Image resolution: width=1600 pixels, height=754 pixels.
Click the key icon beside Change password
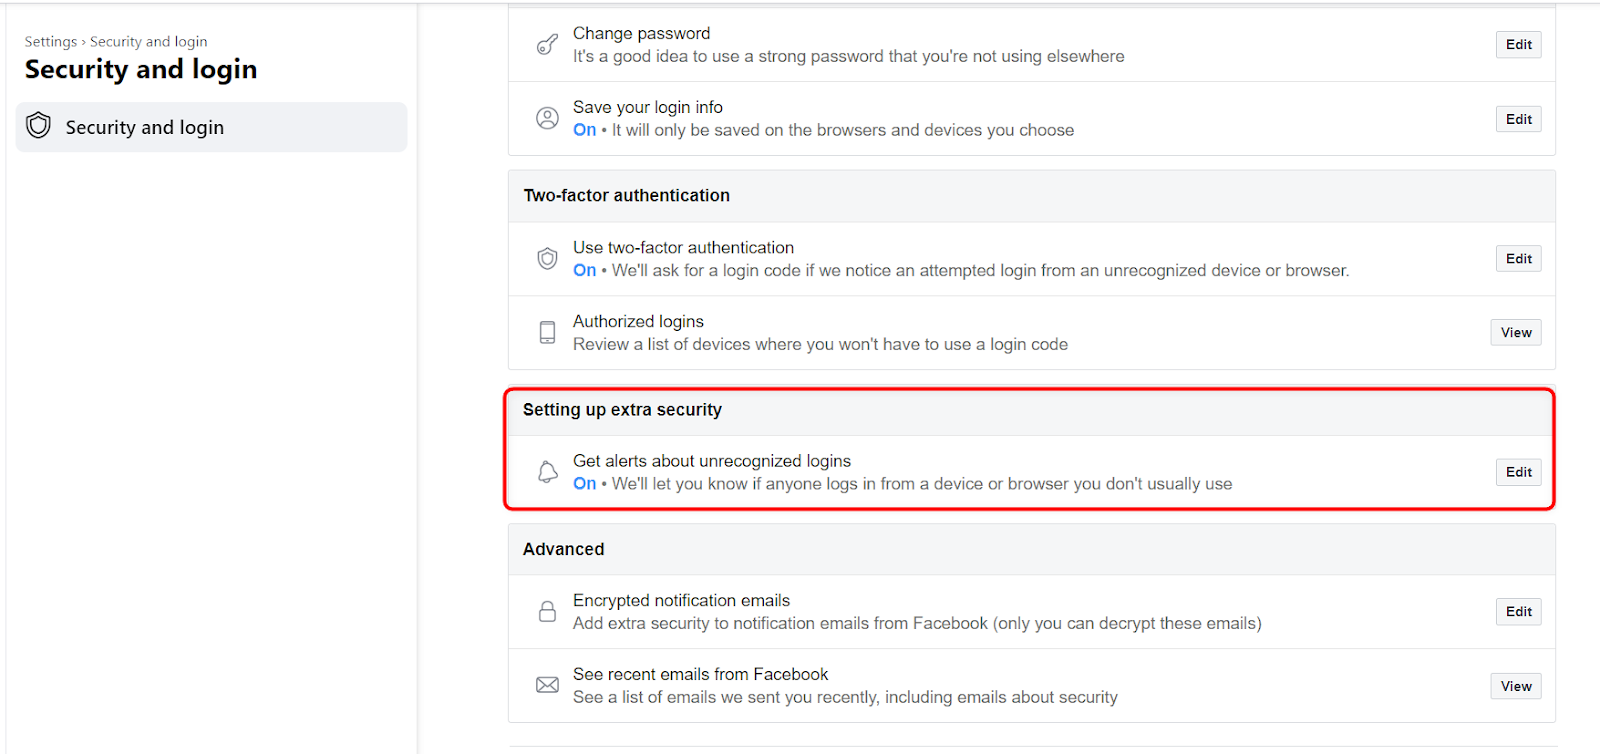coord(547,45)
